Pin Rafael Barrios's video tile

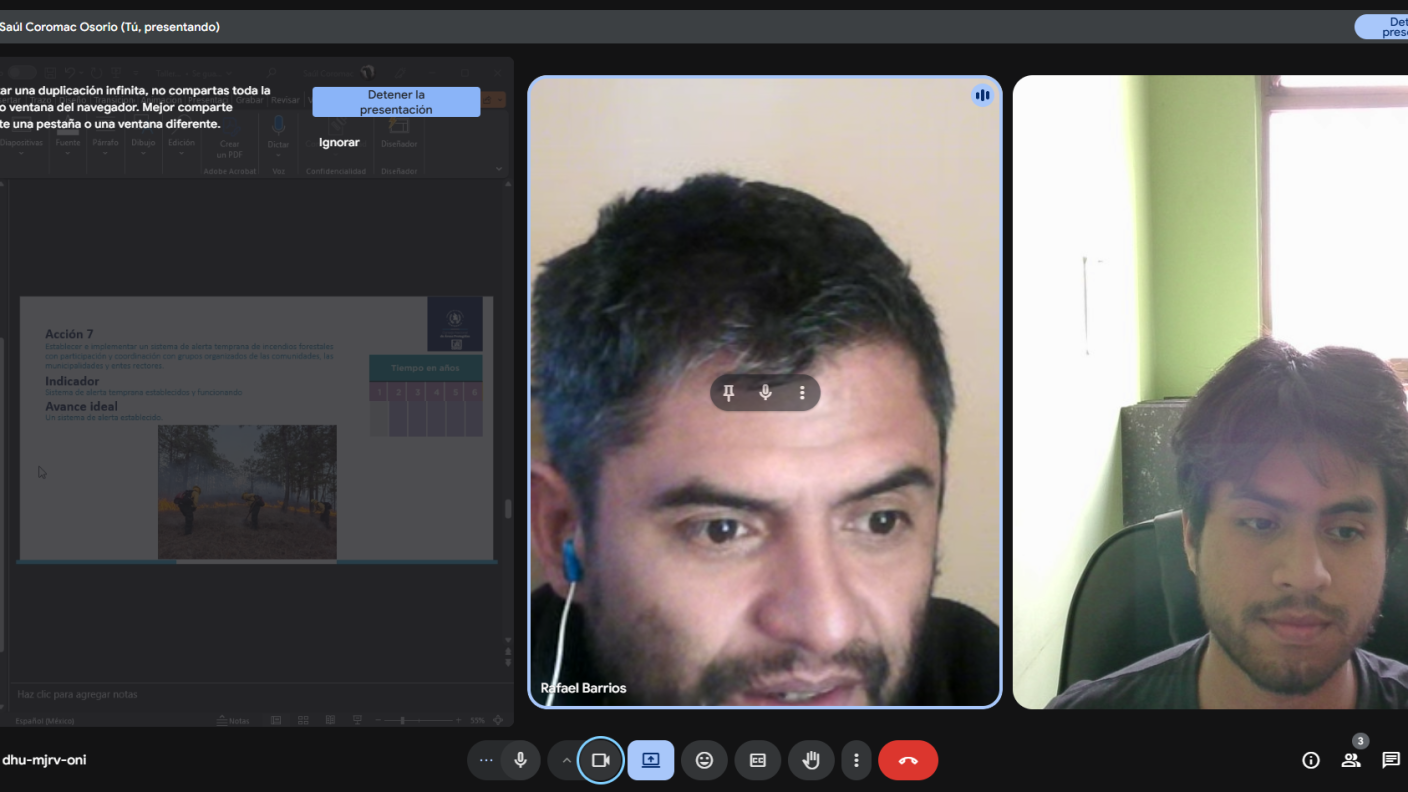tap(729, 393)
